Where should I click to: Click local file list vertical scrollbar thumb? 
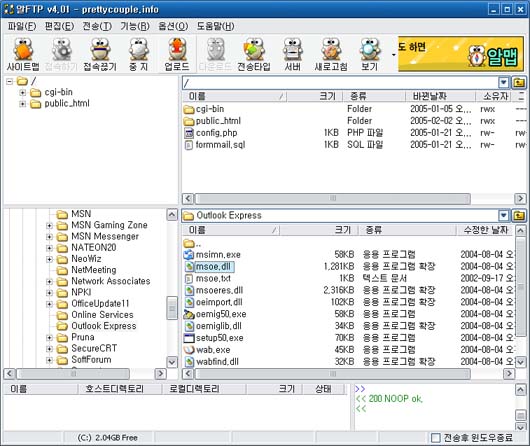pyautogui.click(x=521, y=287)
